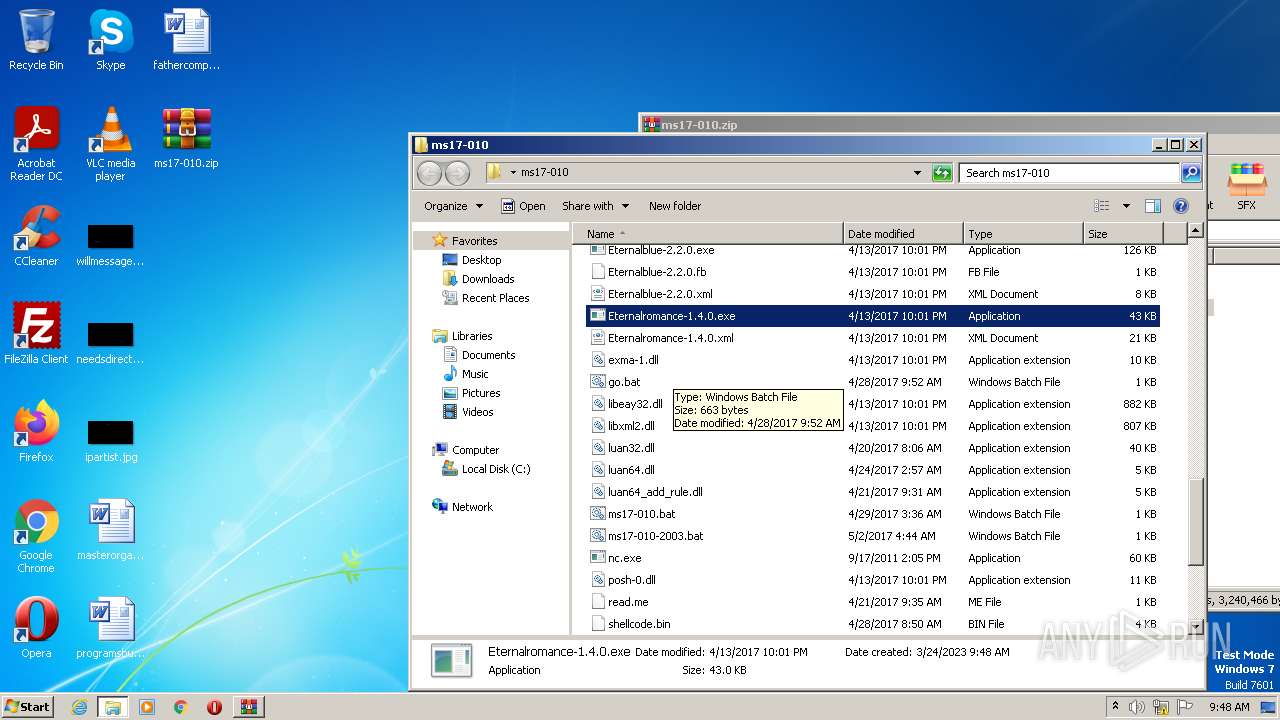Click the Search ms17-010 input field
The height and width of the screenshot is (720, 1280).
coord(1069,173)
